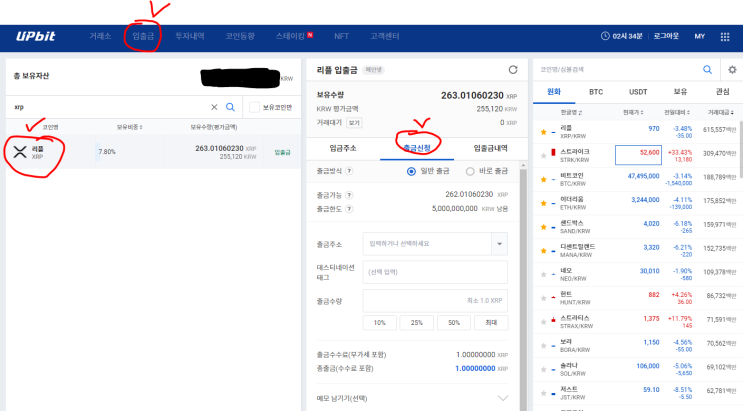The width and height of the screenshot is (743, 411).
Task: Open the 출금주소 dropdown arrow
Action: (x=499, y=244)
